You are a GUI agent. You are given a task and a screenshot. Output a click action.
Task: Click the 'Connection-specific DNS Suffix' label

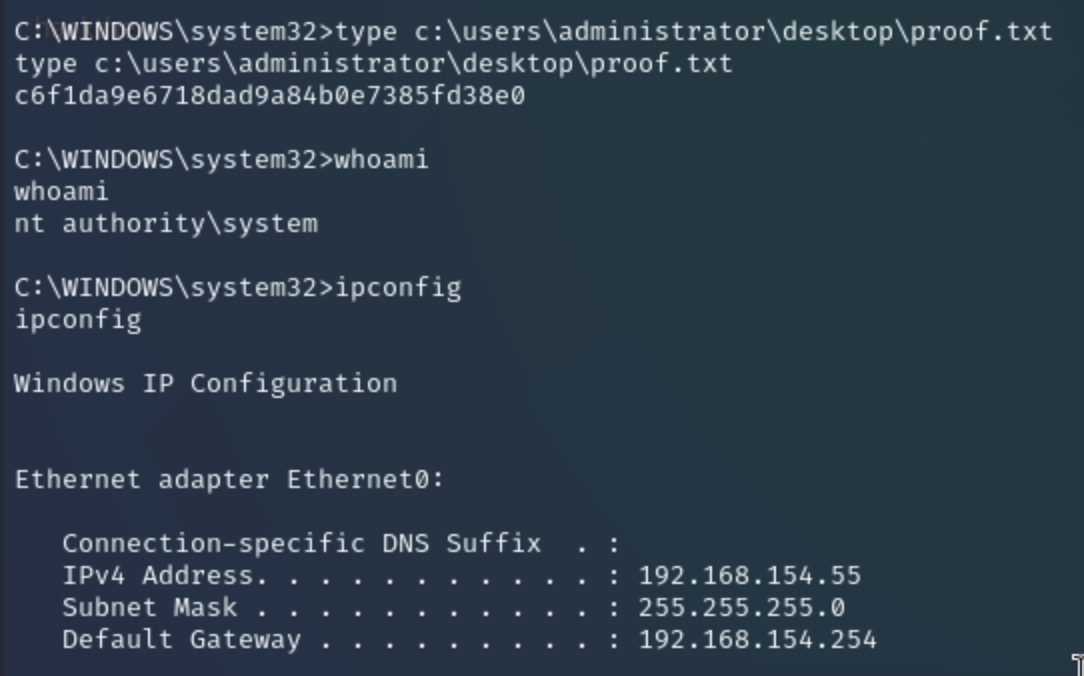pyautogui.click(x=301, y=544)
